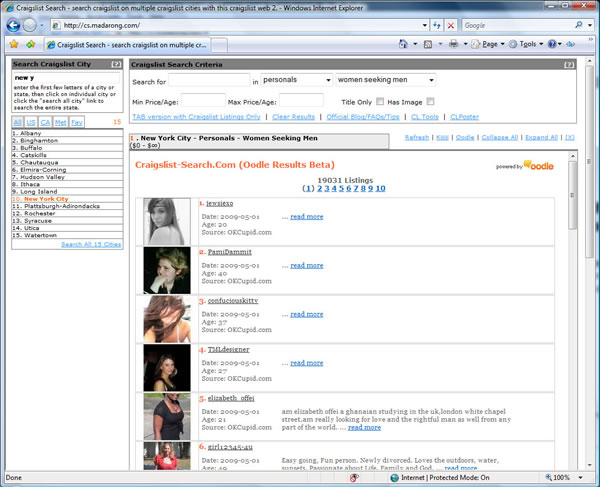
Task: Stop page loading with the red X icon
Action: pos(453,25)
